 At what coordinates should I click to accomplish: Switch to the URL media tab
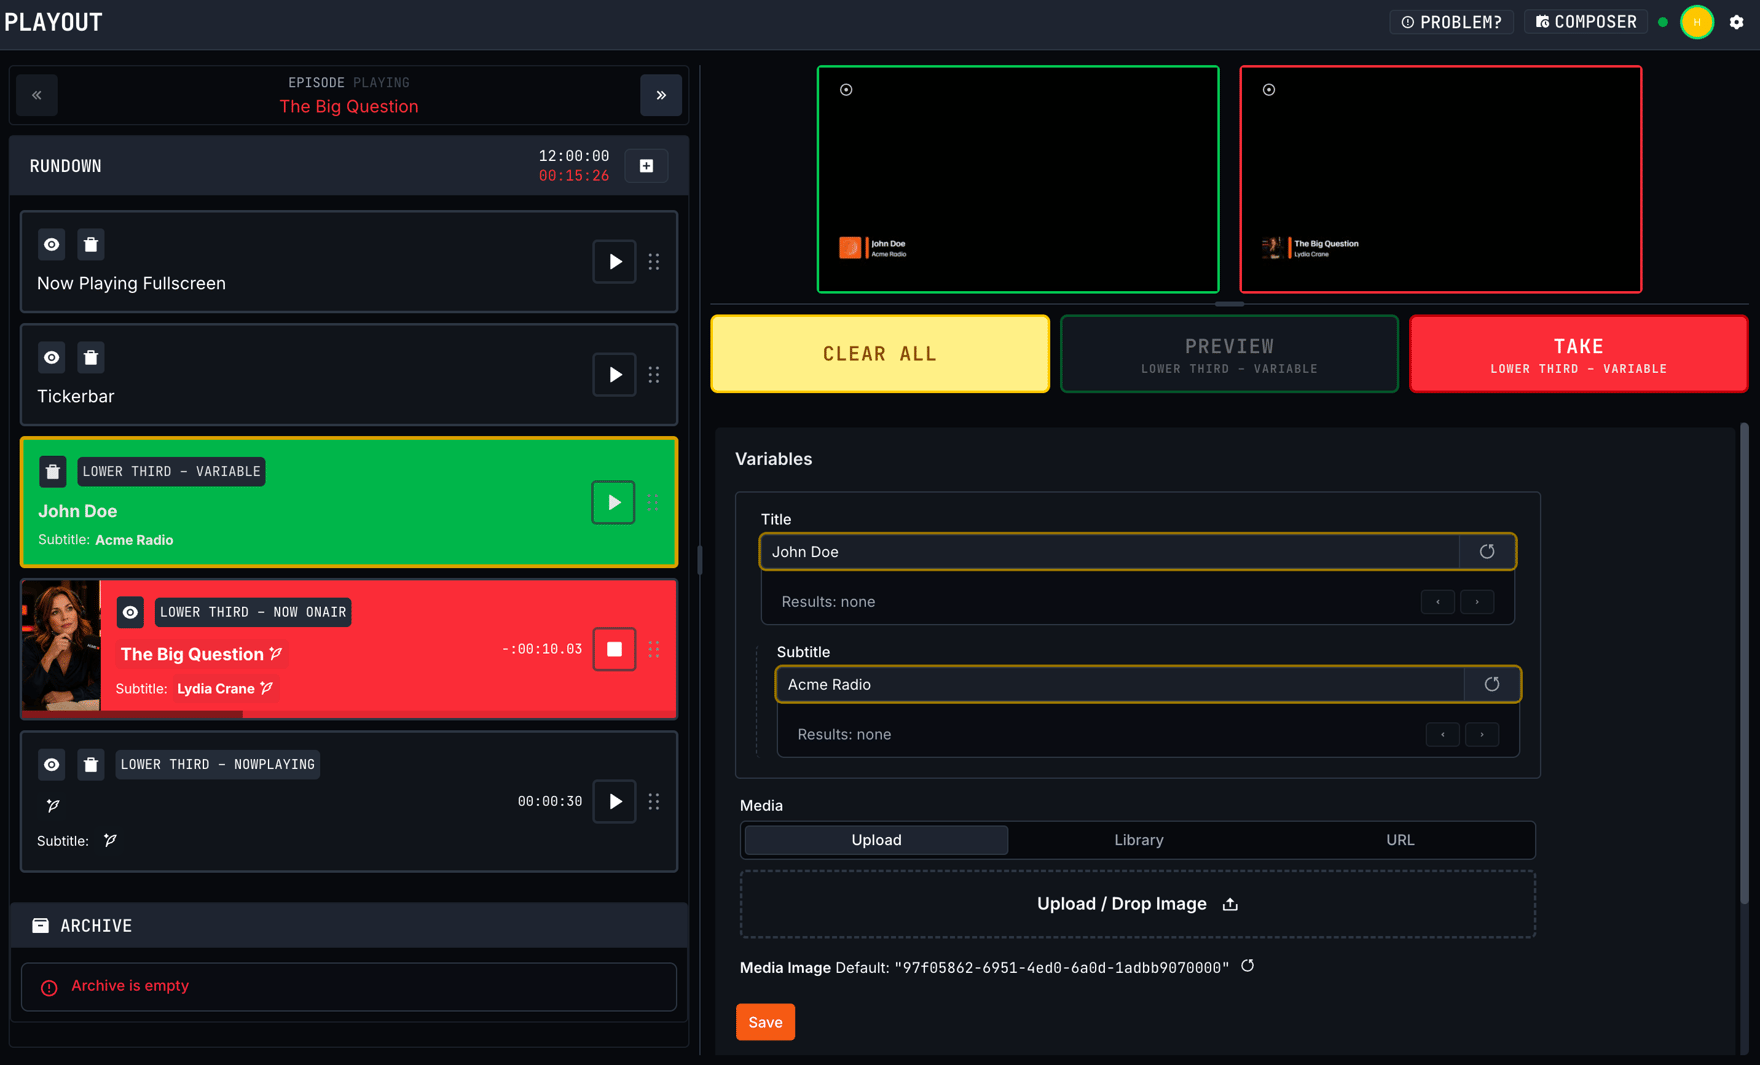[1400, 840]
